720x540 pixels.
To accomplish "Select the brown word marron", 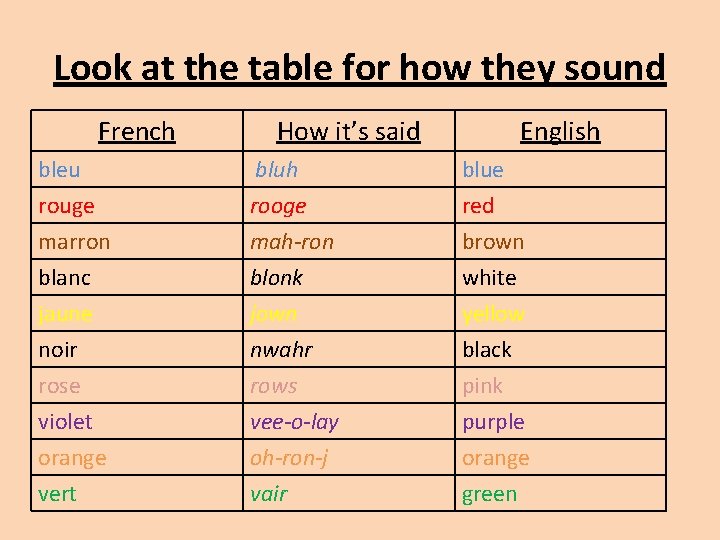I will click(74, 242).
